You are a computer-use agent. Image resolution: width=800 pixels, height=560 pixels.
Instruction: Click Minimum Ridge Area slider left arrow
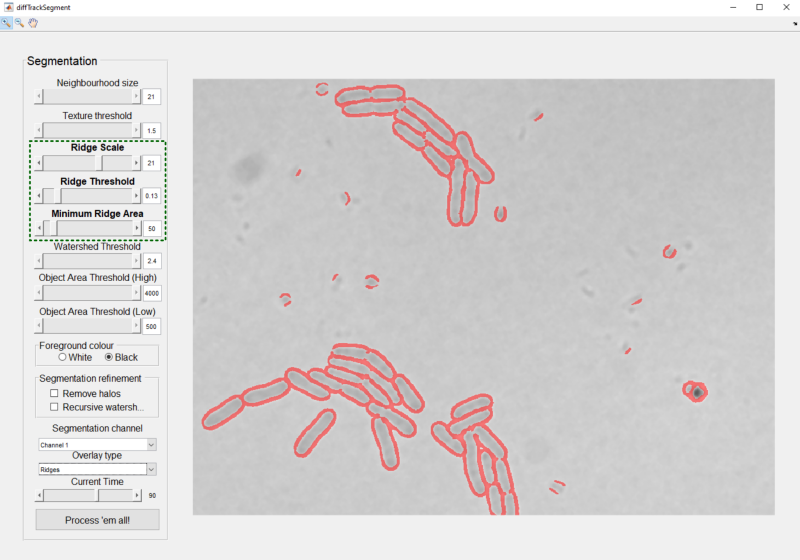[39, 228]
